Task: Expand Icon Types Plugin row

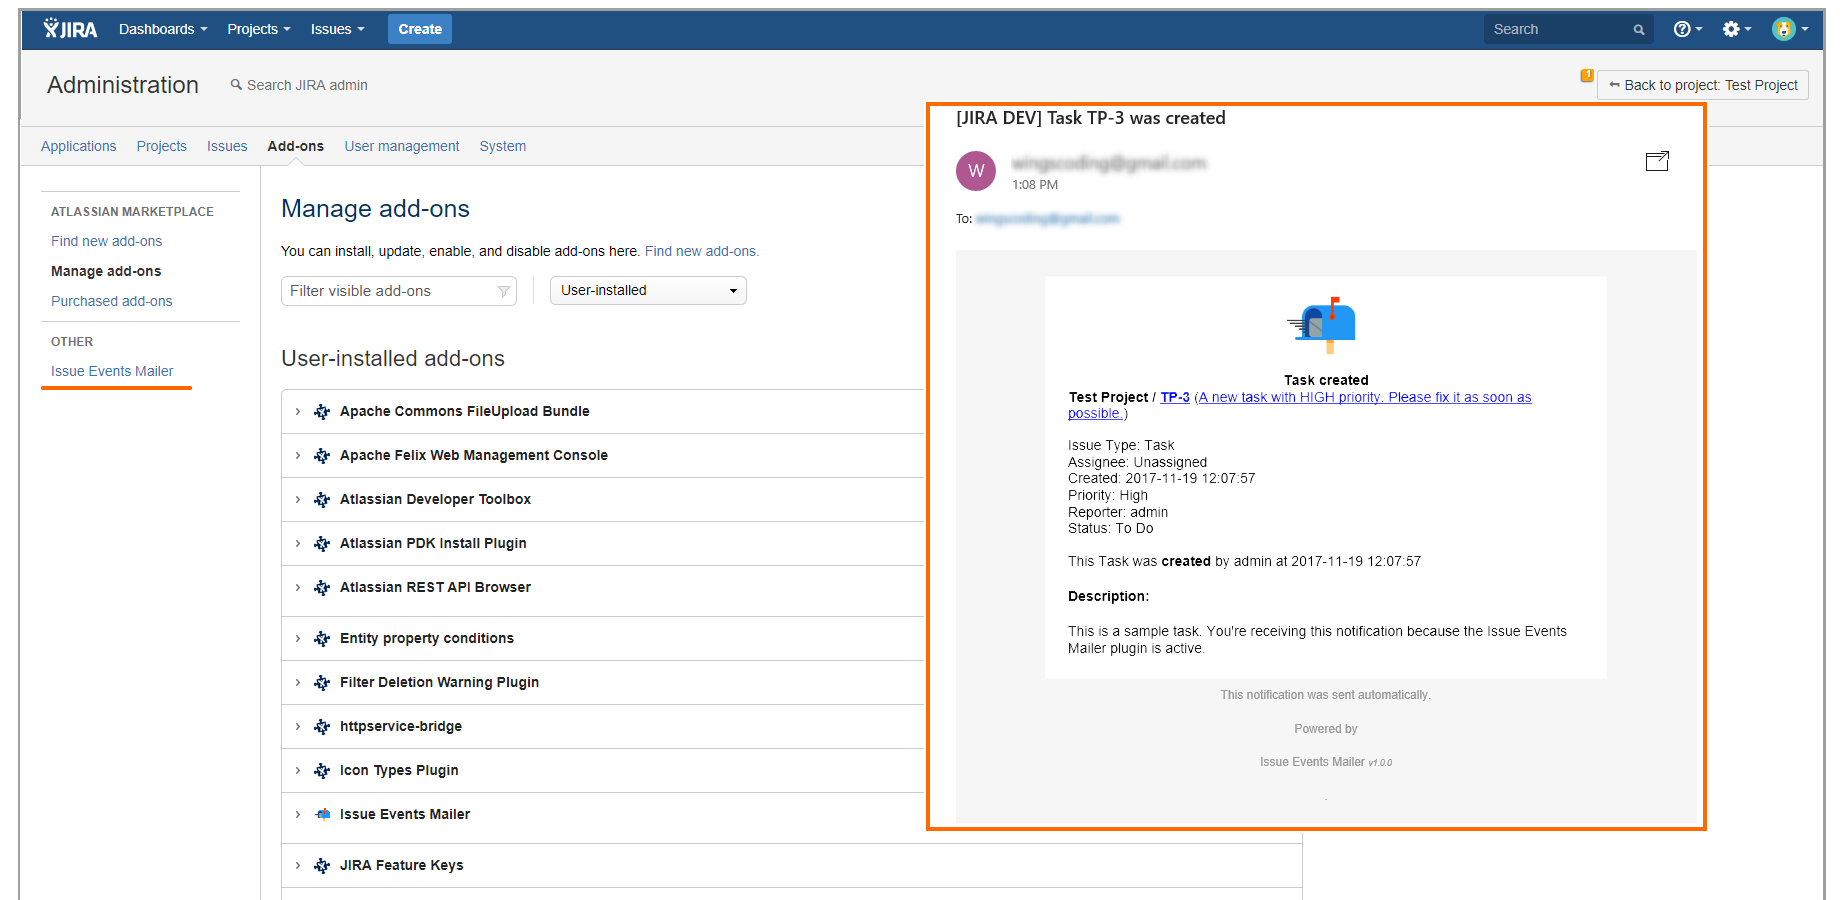Action: [298, 770]
